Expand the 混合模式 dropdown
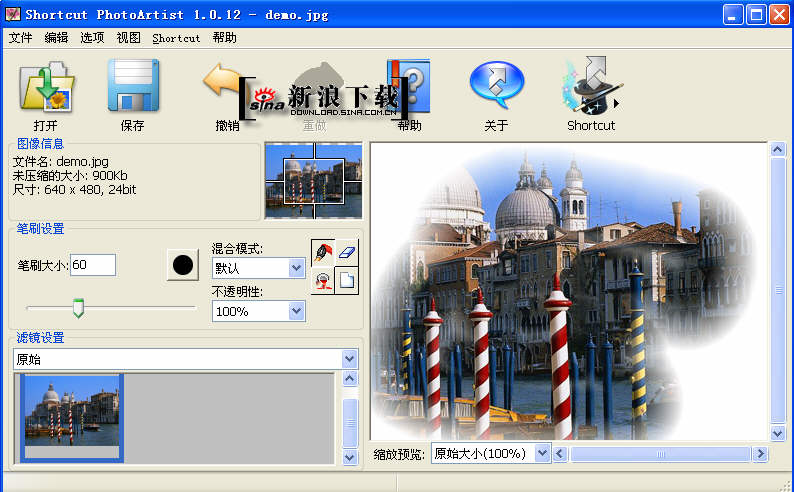Image resolution: width=794 pixels, height=492 pixels. tap(296, 268)
